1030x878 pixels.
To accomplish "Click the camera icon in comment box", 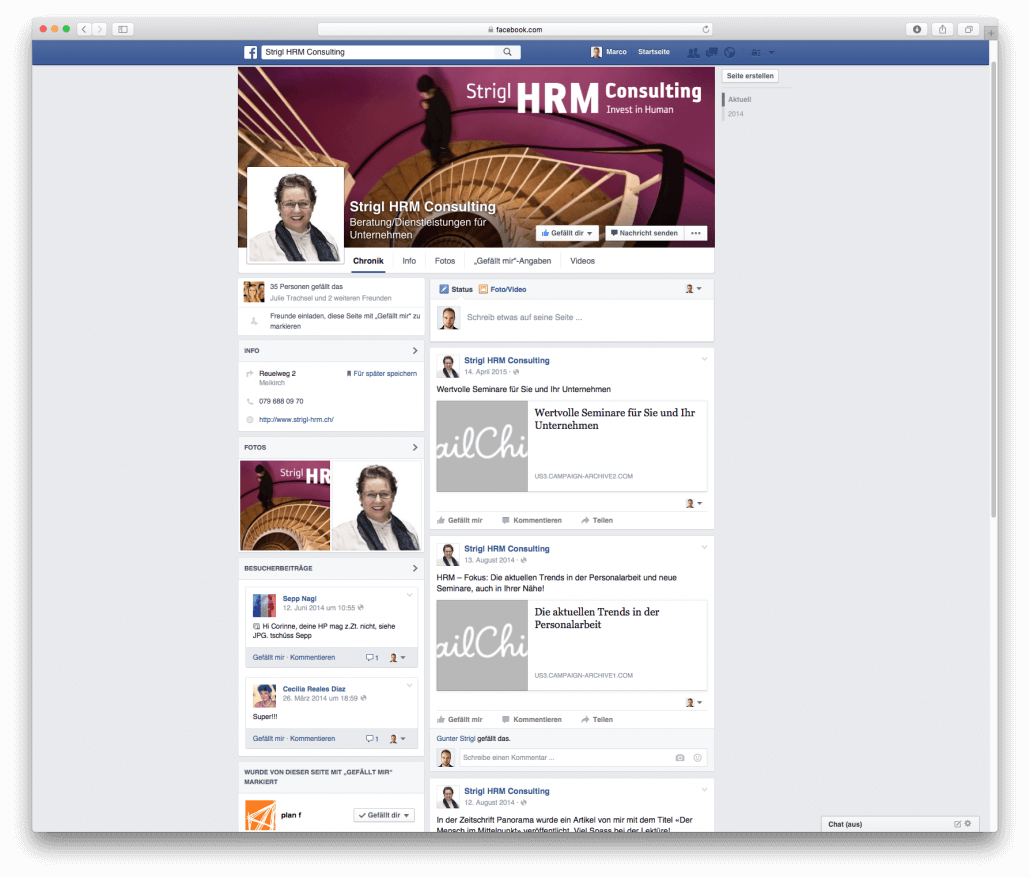I will pos(680,758).
